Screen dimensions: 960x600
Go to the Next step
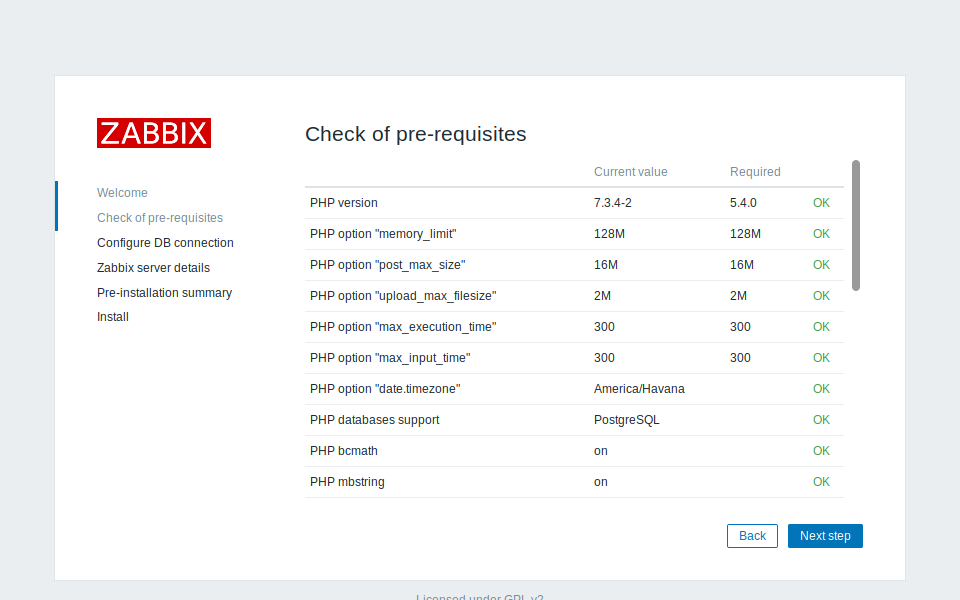point(825,536)
